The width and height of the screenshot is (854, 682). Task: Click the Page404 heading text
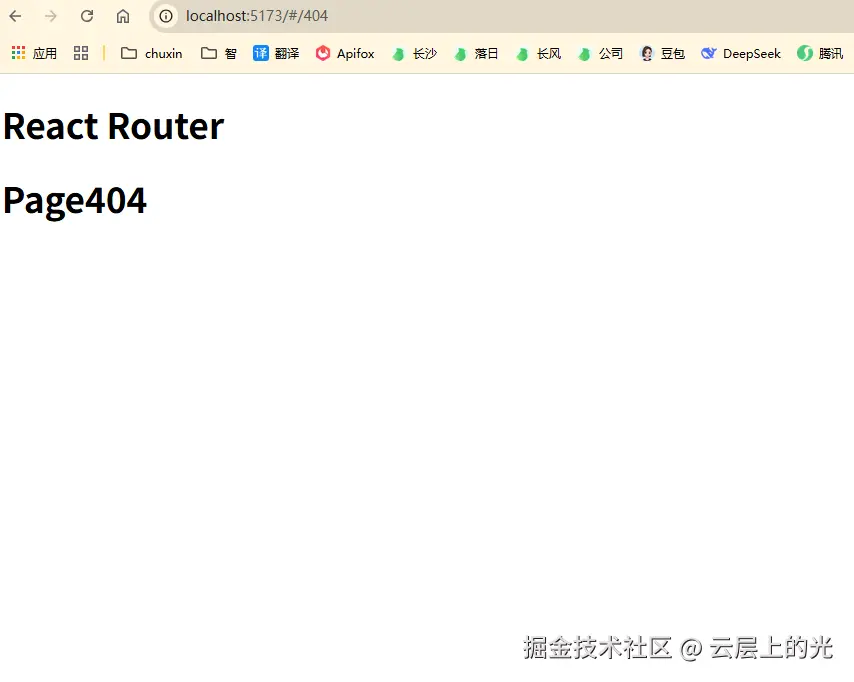point(75,201)
